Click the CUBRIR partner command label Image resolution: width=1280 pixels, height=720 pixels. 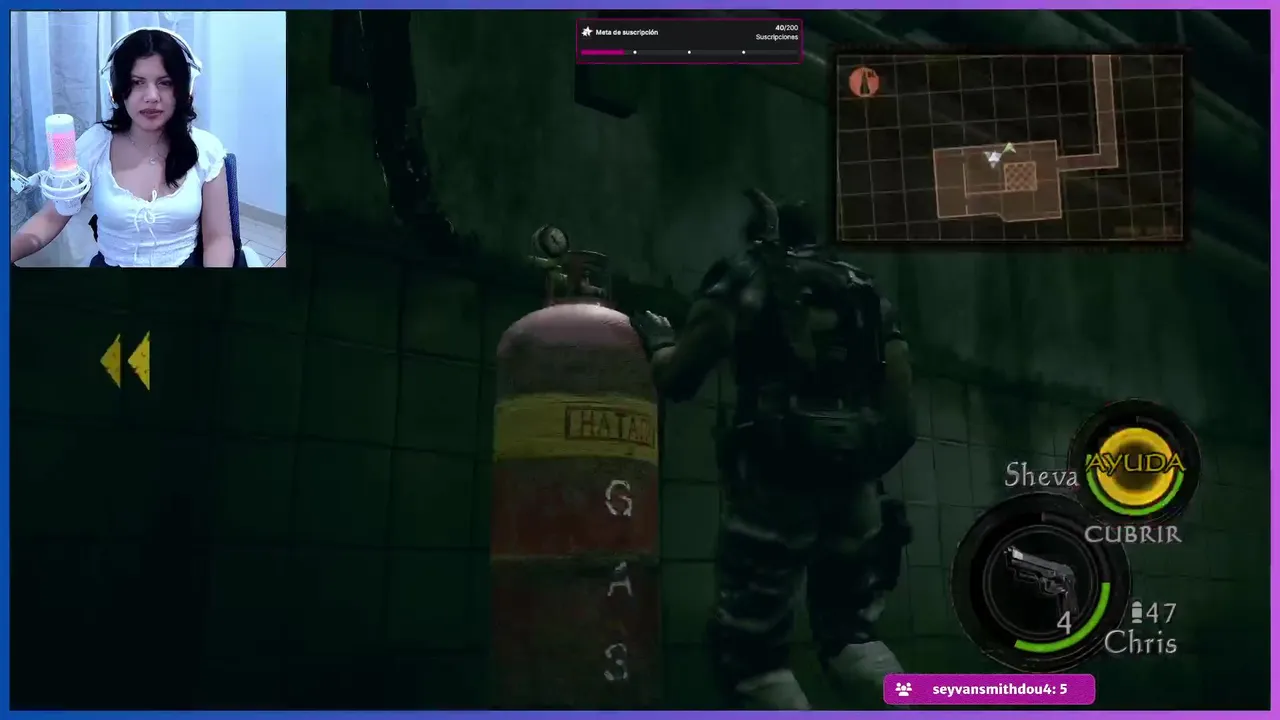1133,534
